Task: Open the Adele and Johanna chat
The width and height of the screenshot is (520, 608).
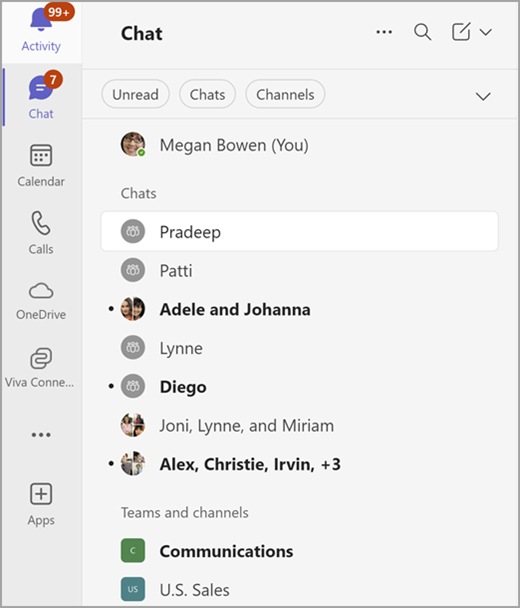Action: click(x=299, y=309)
